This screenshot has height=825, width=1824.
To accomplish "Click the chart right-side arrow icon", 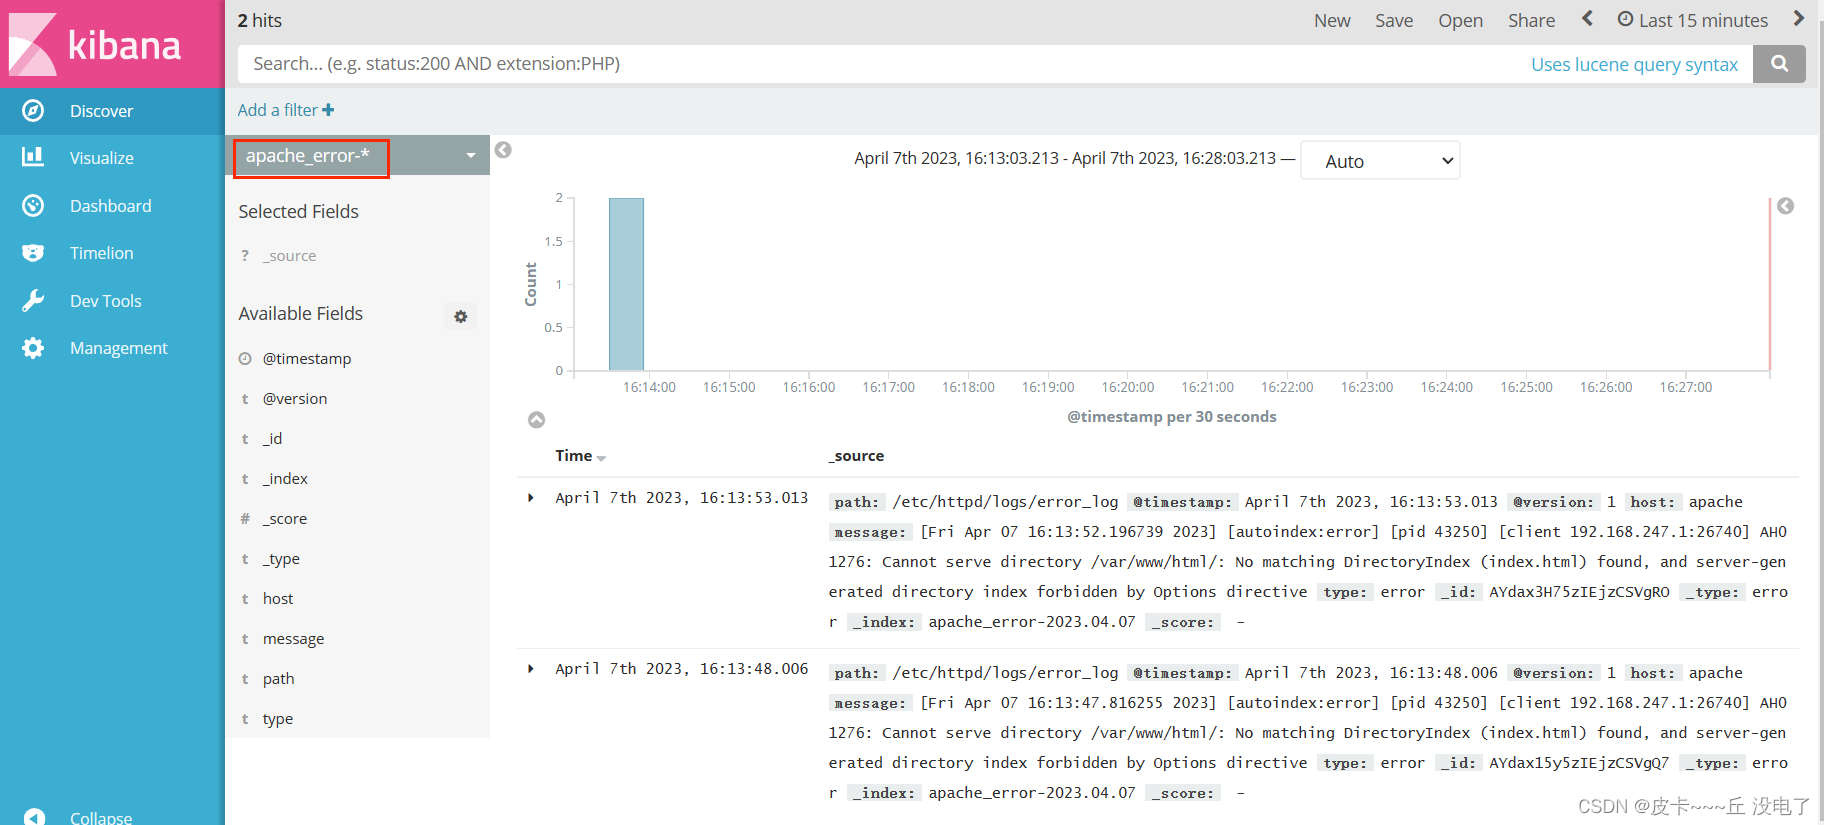I will pos(1785,206).
